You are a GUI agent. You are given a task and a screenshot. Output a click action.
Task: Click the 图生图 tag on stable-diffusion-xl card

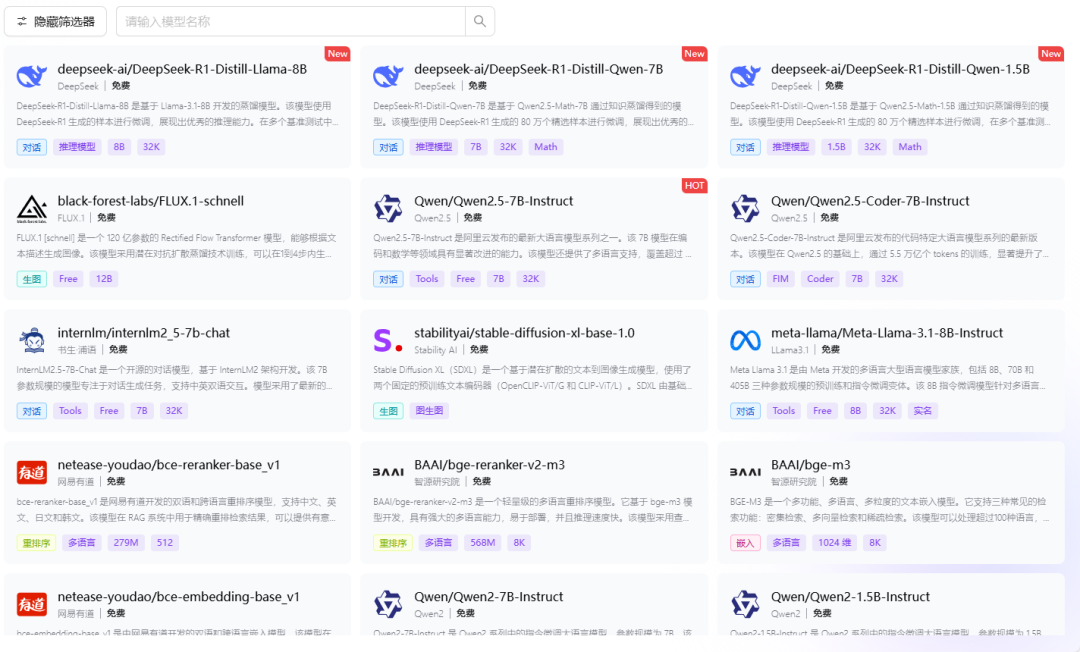point(429,411)
